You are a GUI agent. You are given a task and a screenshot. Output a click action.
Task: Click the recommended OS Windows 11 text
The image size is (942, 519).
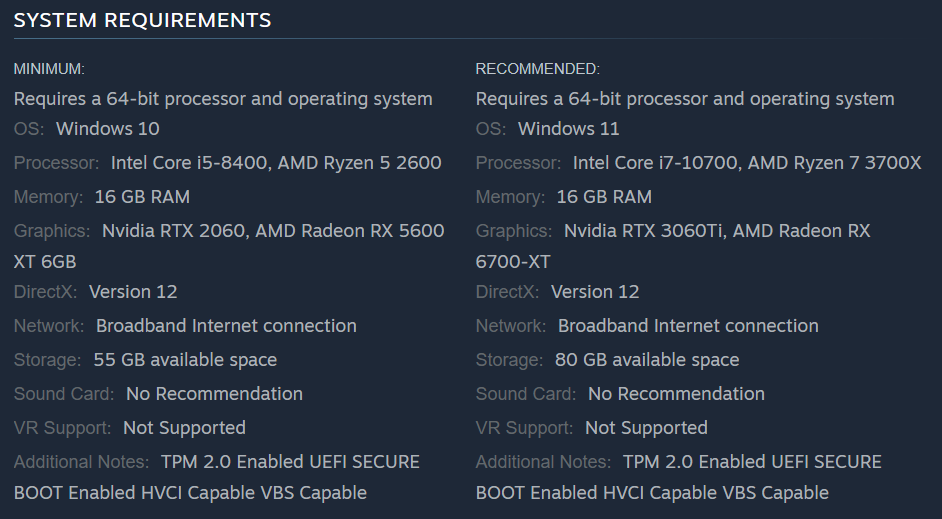tap(569, 129)
